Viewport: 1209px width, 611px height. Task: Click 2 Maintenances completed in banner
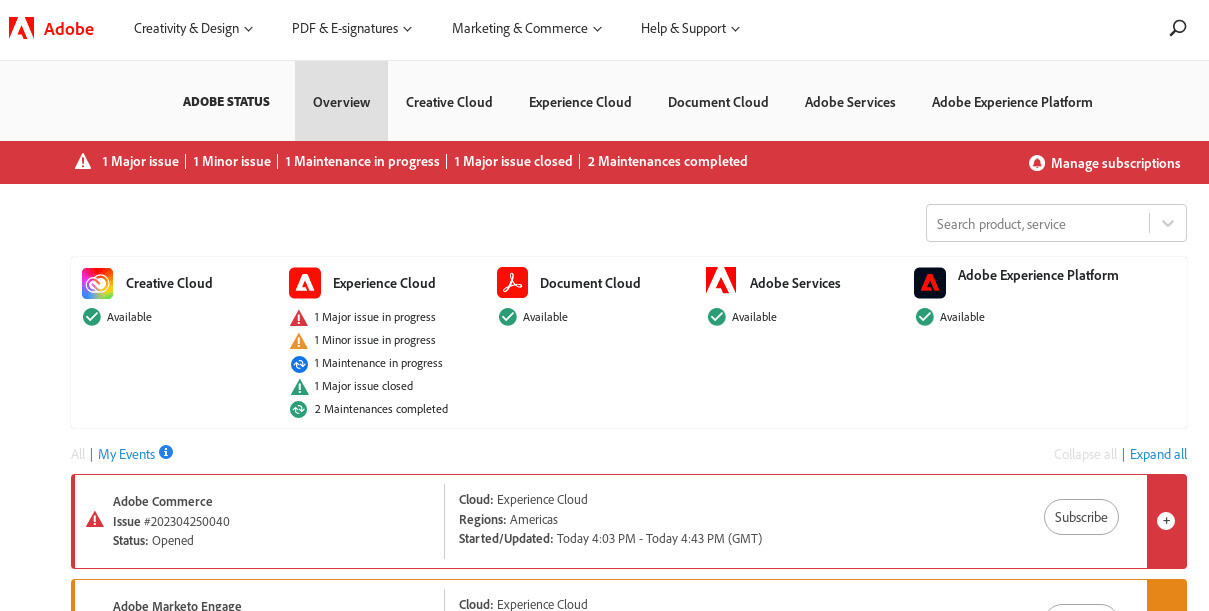pos(667,161)
